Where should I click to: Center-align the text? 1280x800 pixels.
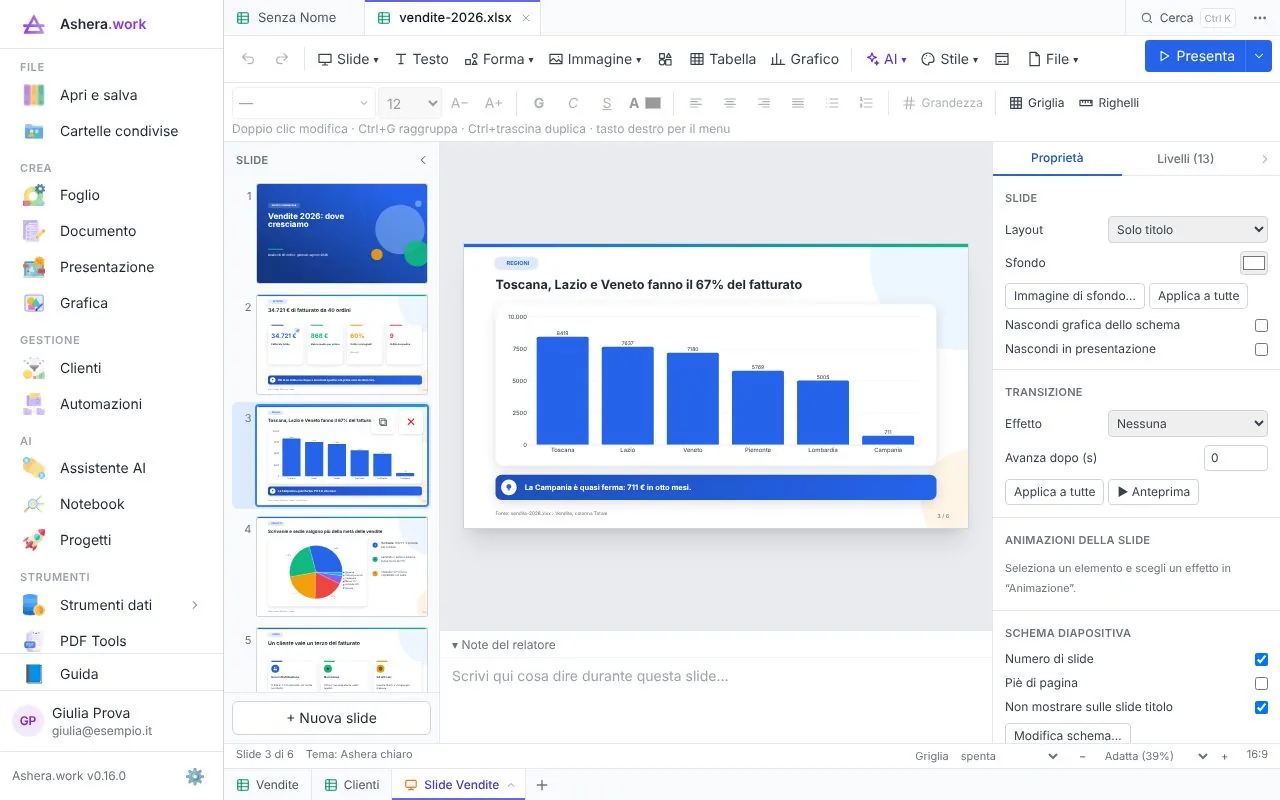pyautogui.click(x=730, y=103)
